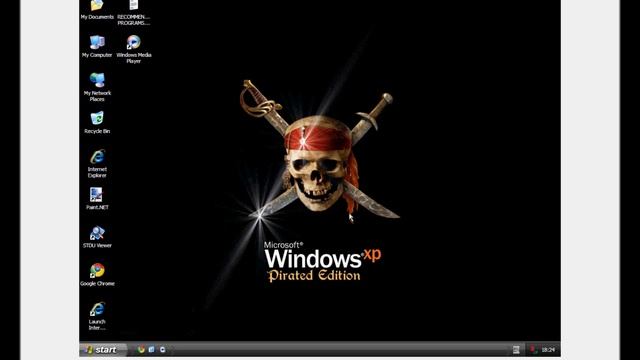Launch Chrome from the quick launch bar
The width and height of the screenshot is (640, 360).
pyautogui.click(x=141, y=350)
